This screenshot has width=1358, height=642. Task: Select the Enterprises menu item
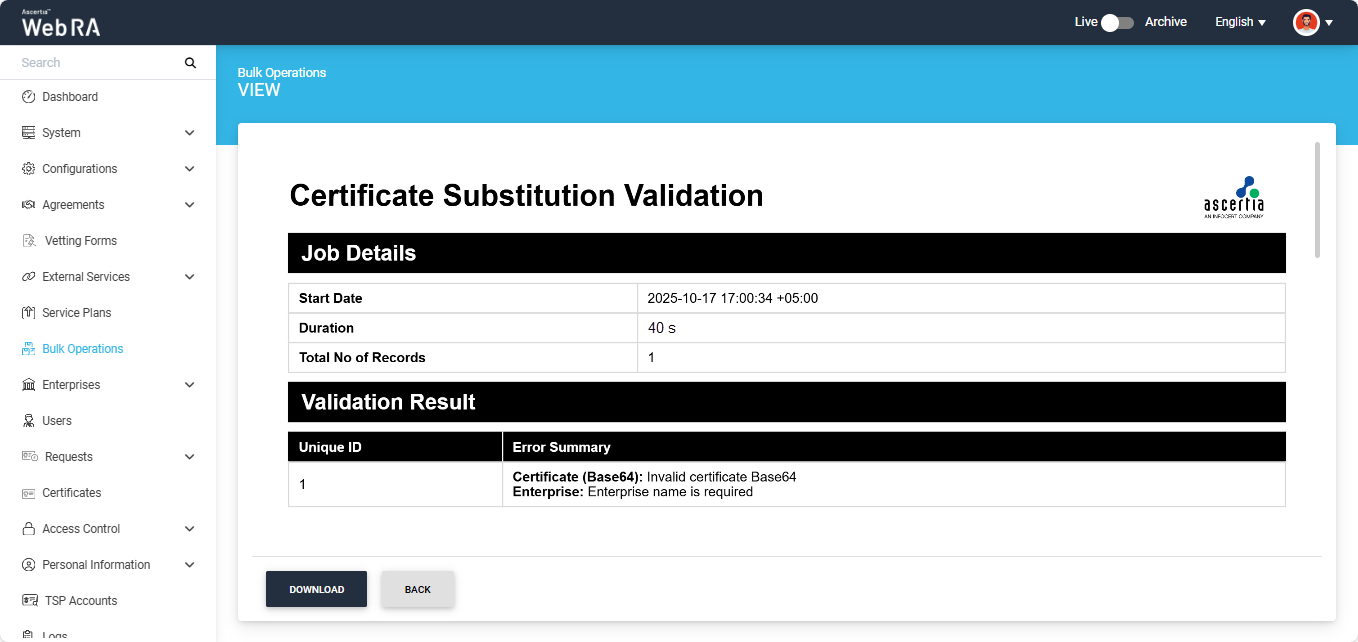[x=71, y=385]
